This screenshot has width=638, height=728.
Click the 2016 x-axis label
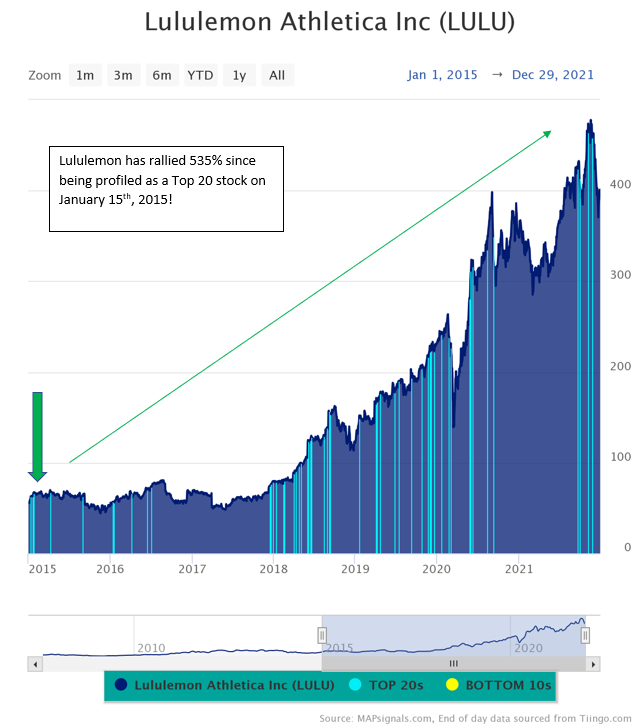[110, 569]
